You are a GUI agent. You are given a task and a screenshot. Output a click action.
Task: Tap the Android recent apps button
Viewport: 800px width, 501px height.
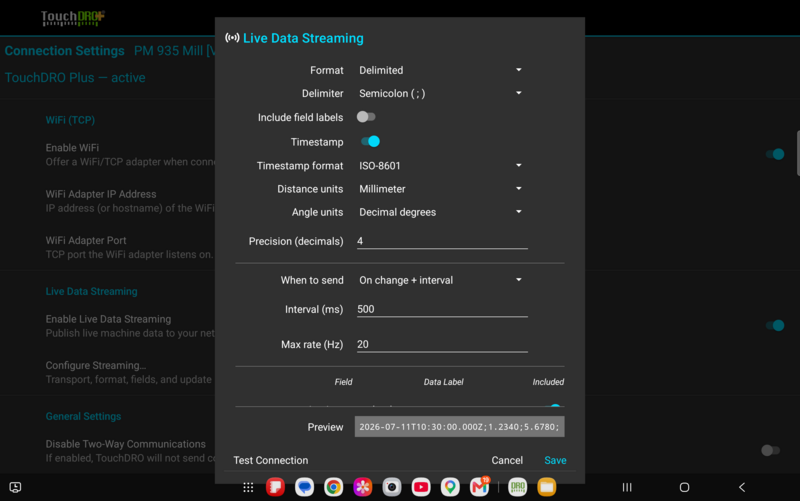click(627, 487)
